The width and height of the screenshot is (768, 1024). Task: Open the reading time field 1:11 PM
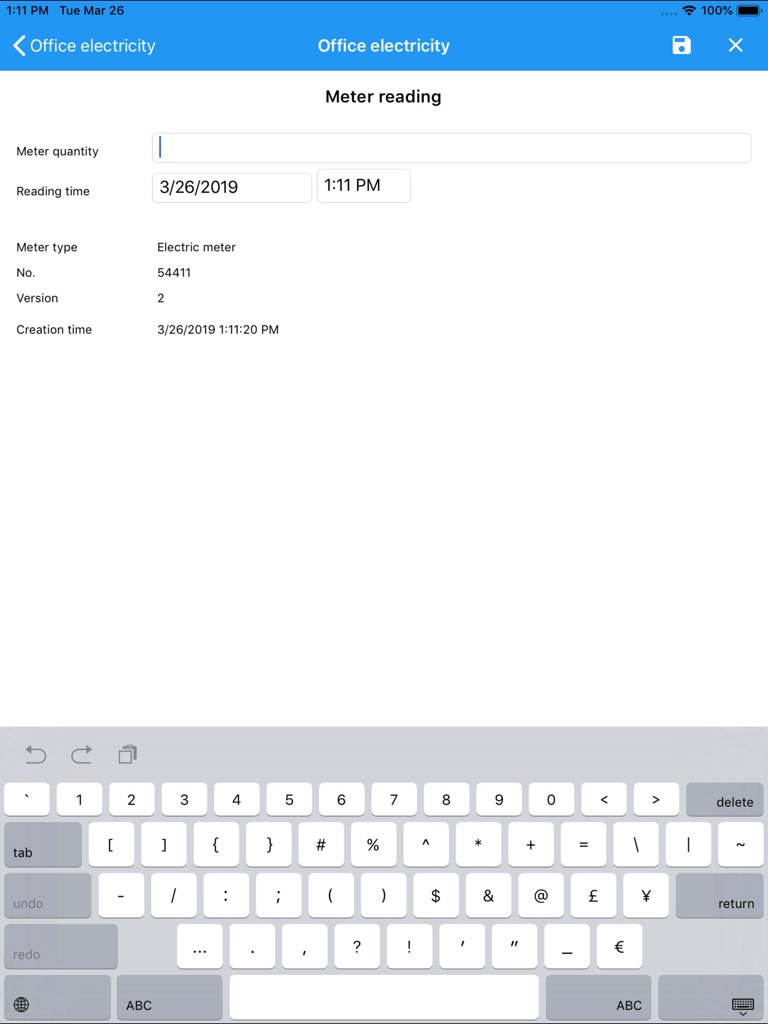point(364,185)
